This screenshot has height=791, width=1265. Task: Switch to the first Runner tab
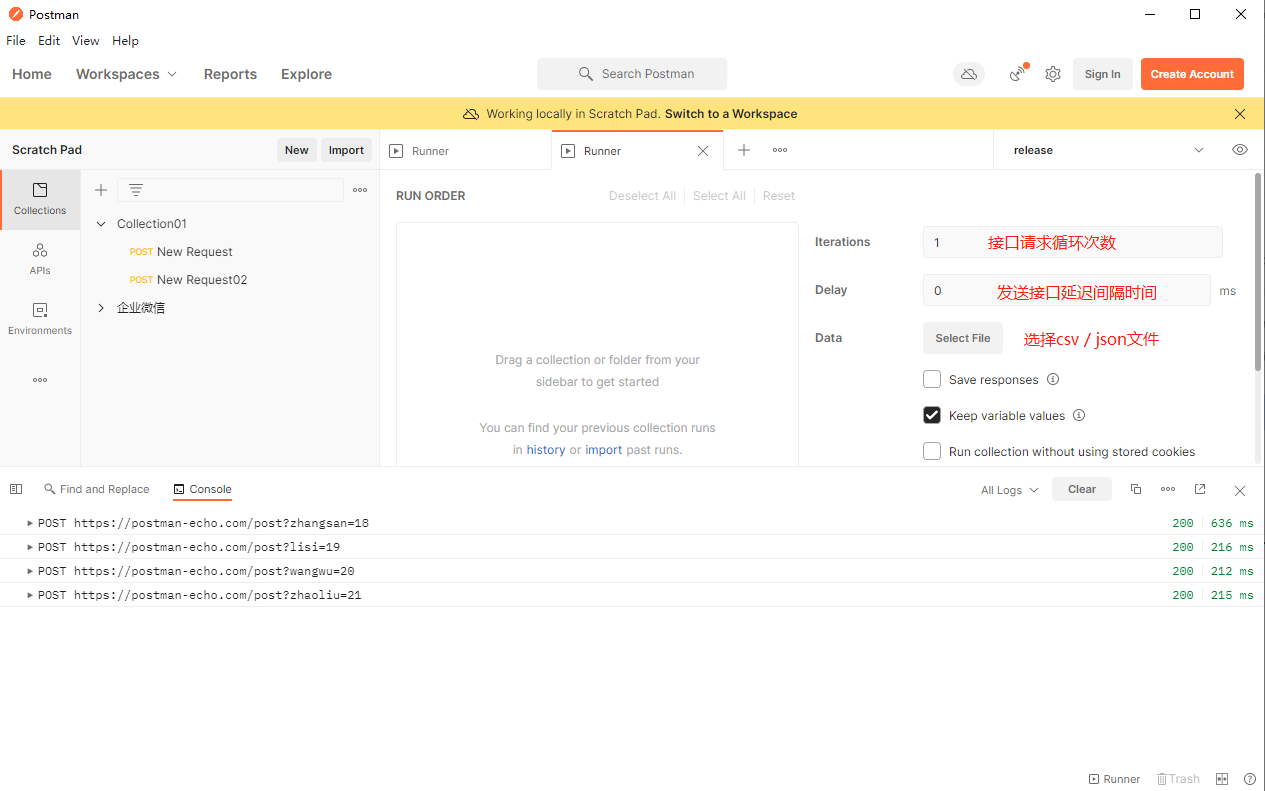tap(465, 151)
